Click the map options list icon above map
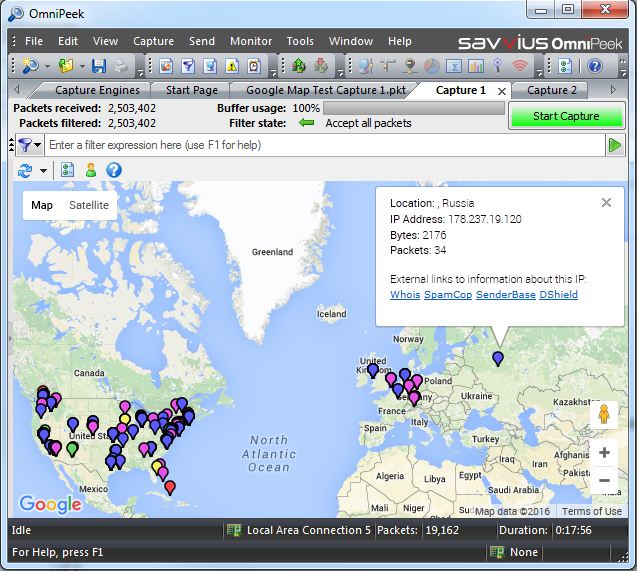 [67, 170]
